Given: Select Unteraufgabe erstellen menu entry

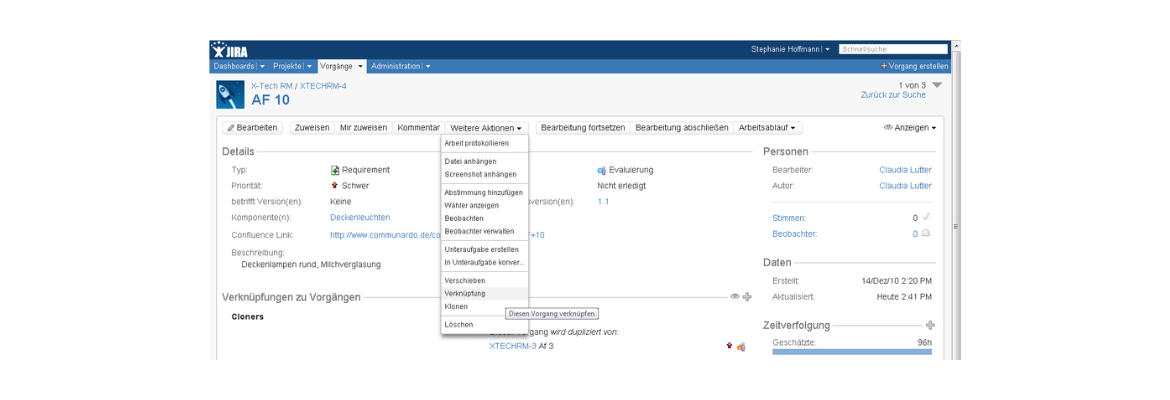Looking at the screenshot, I should [x=485, y=249].
